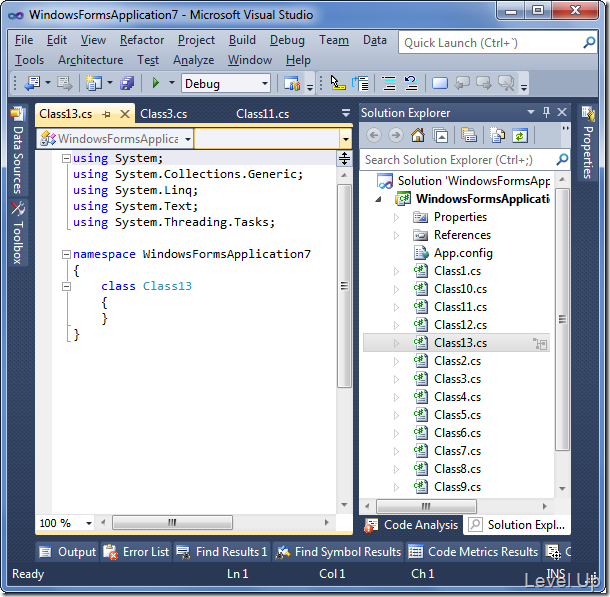Click the Save All toolbar icon
This screenshot has width=610, height=597.
pos(127,83)
